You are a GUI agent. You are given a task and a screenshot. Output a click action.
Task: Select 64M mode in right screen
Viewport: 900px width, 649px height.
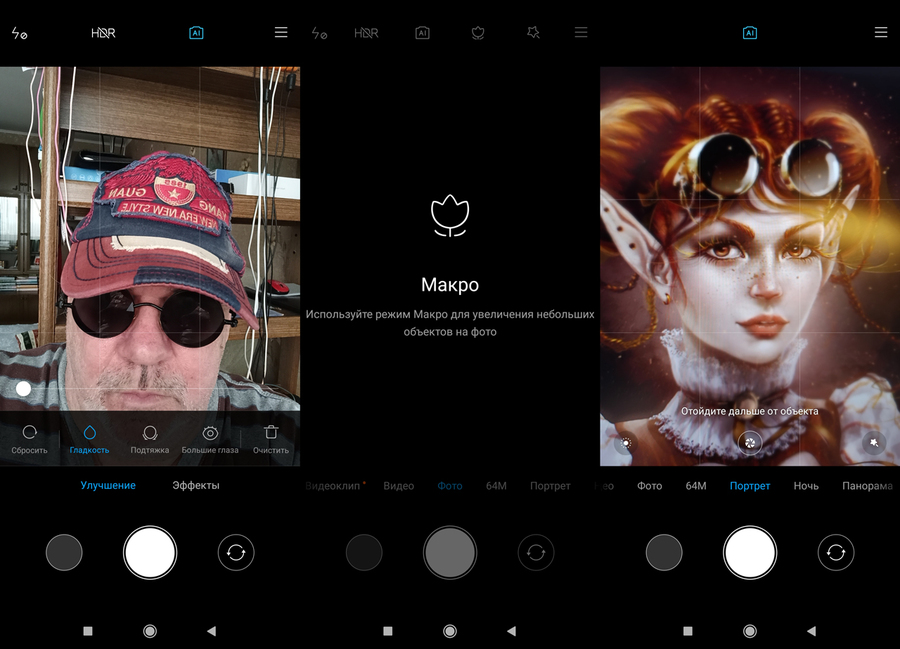696,486
